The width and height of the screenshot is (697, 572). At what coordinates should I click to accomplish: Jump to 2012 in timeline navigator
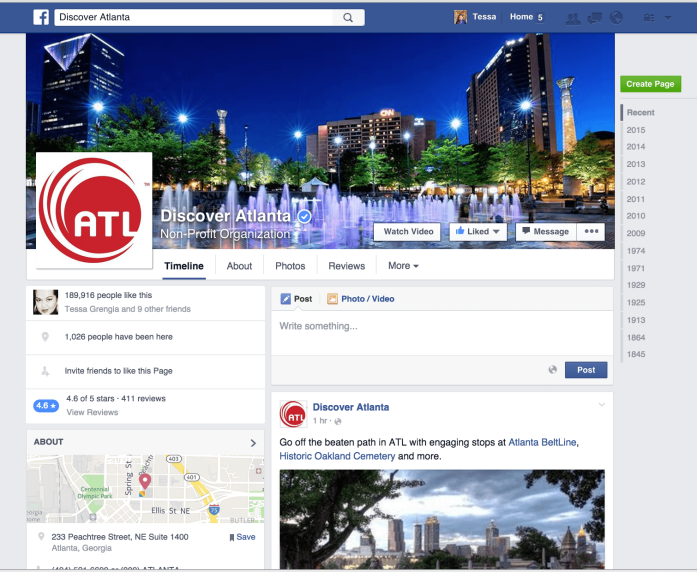click(636, 182)
